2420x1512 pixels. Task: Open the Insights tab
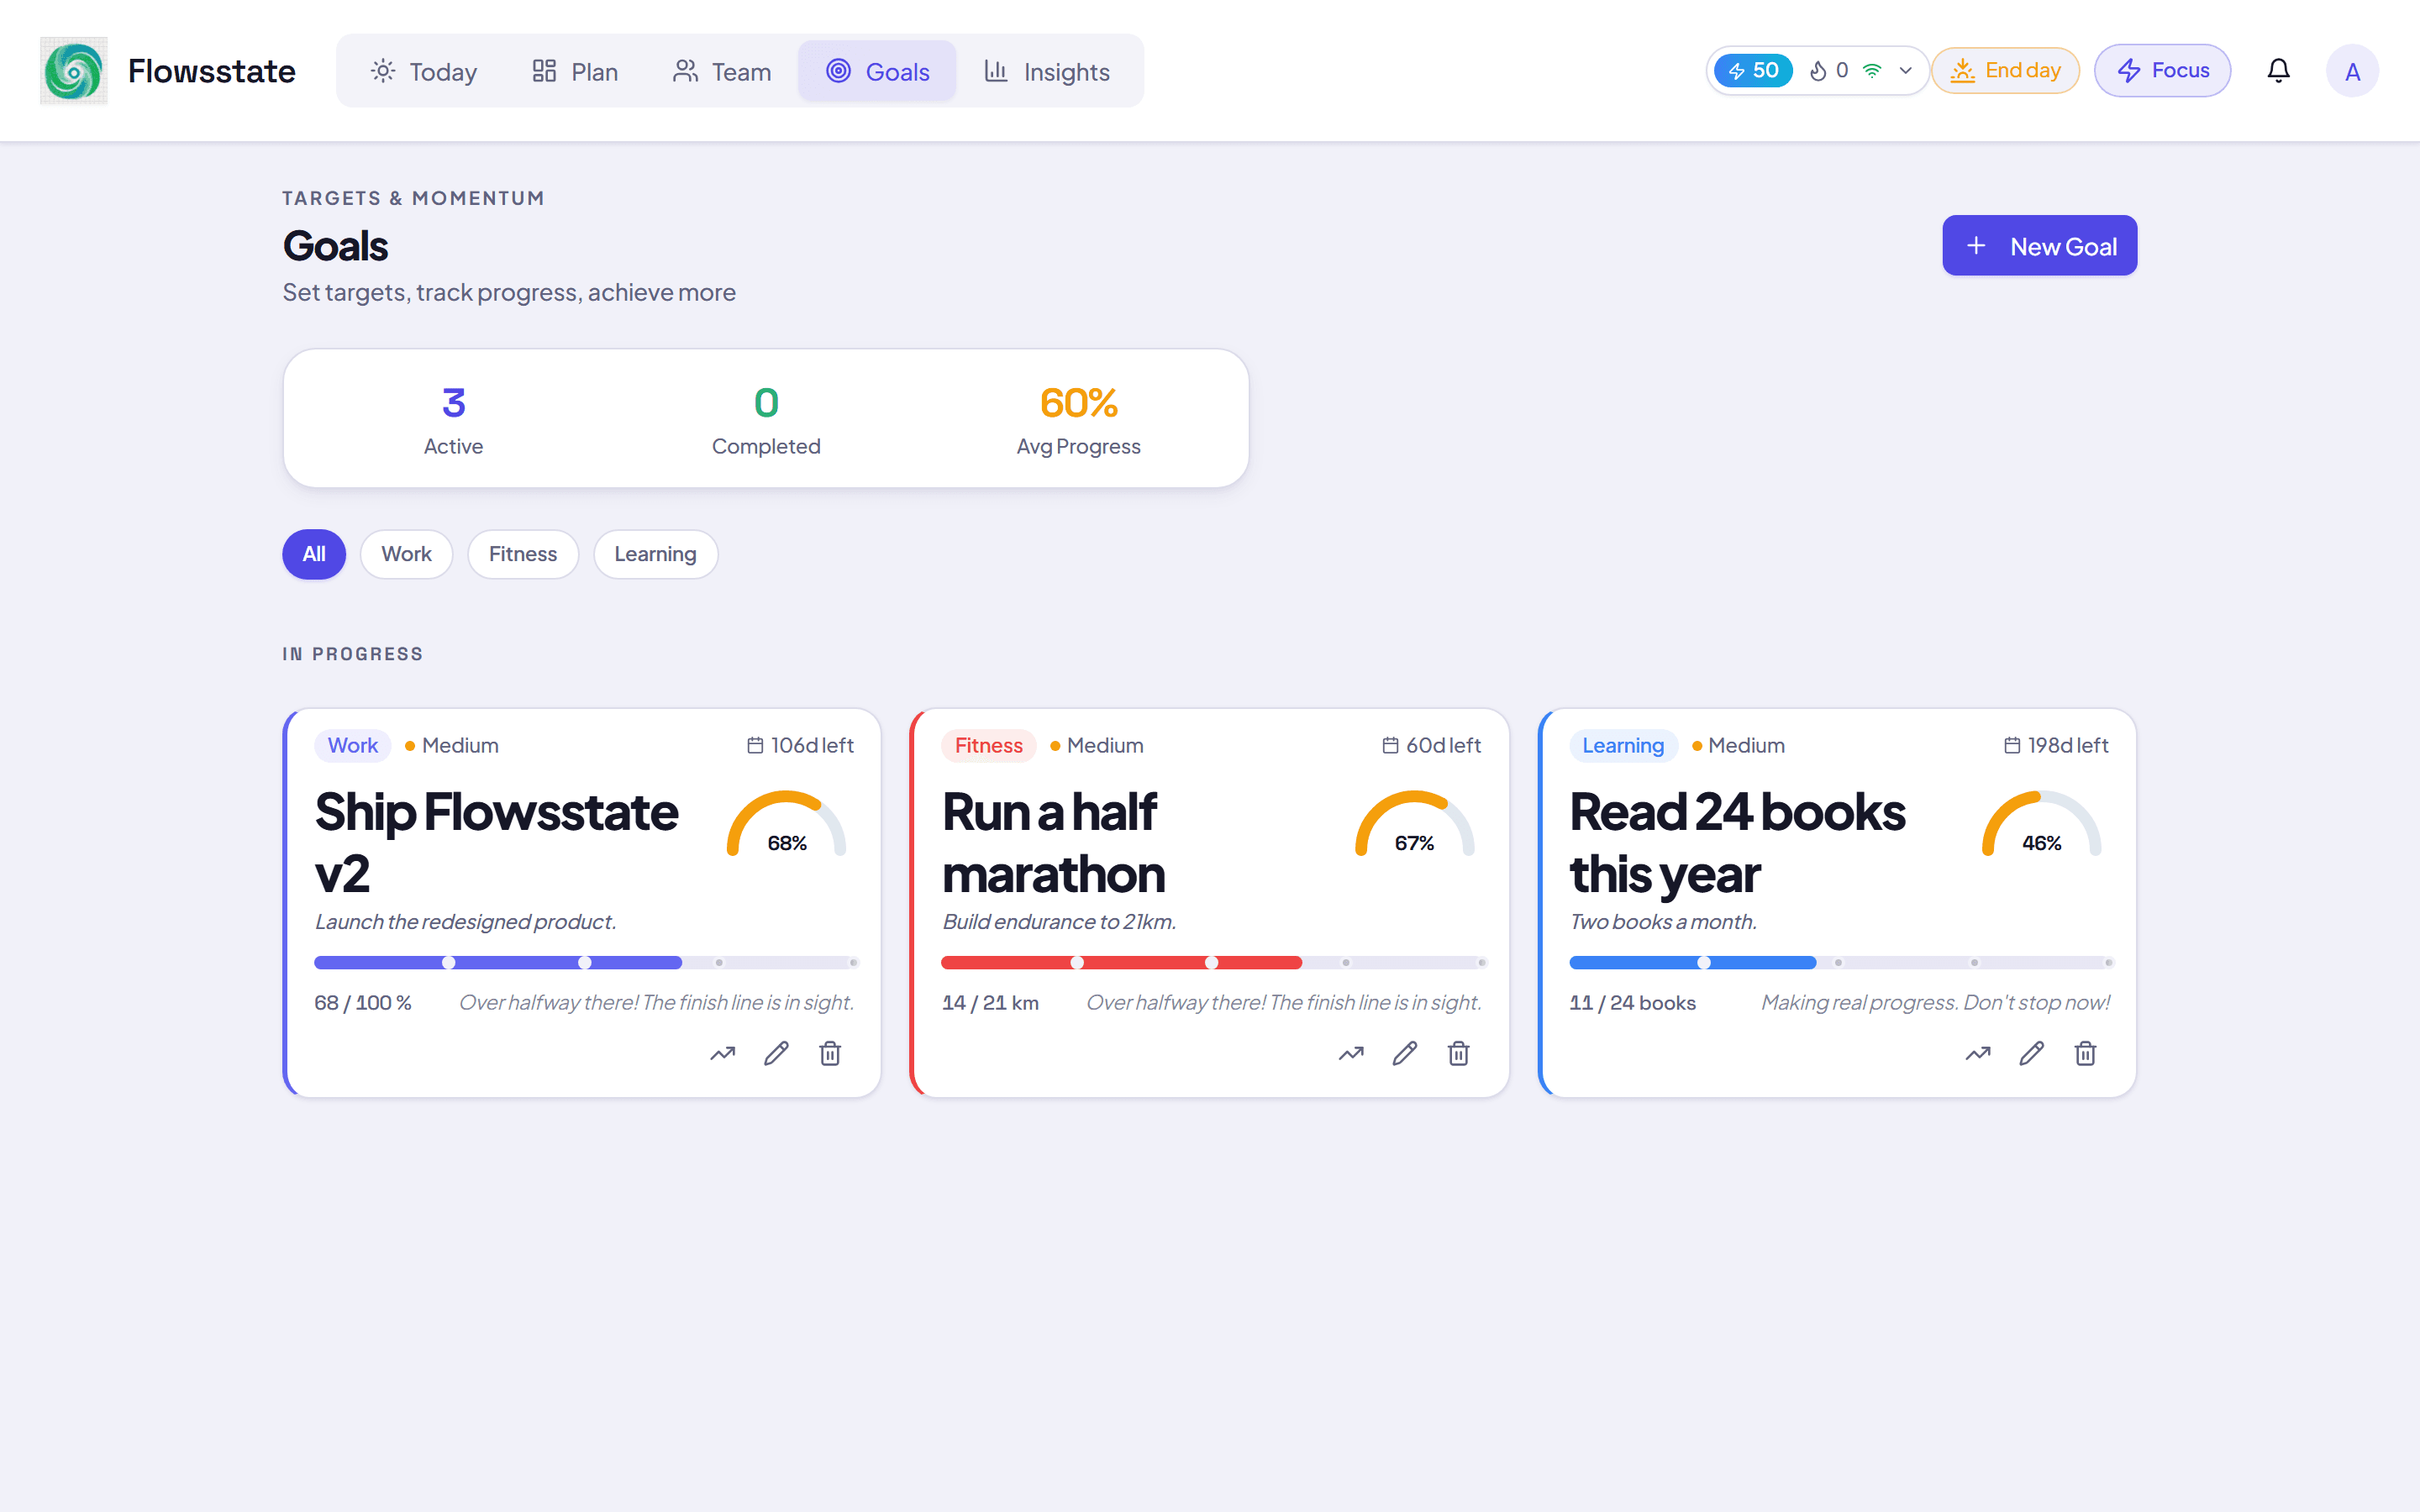tap(1047, 72)
